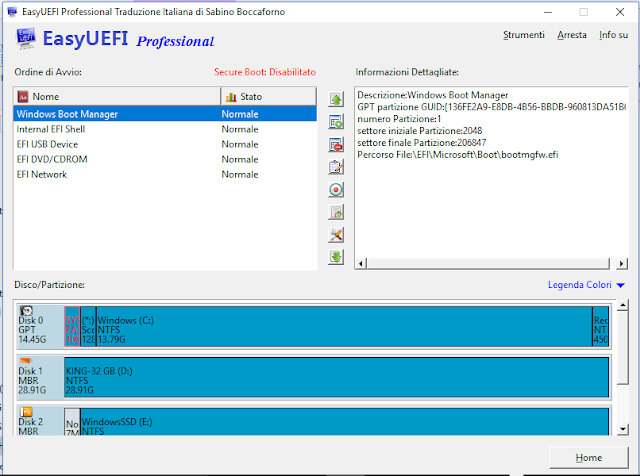The image size is (640, 476).
Task: Move selected boot entry up
Action: (x=336, y=99)
